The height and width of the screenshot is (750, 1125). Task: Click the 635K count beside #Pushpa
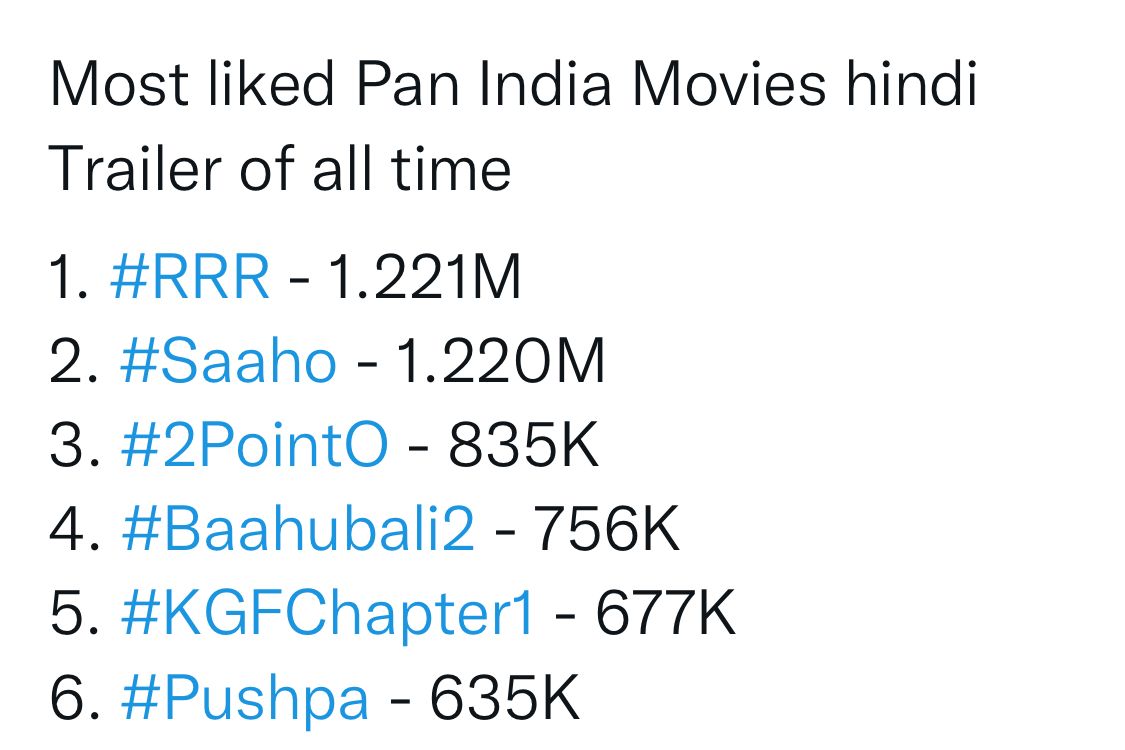point(505,700)
